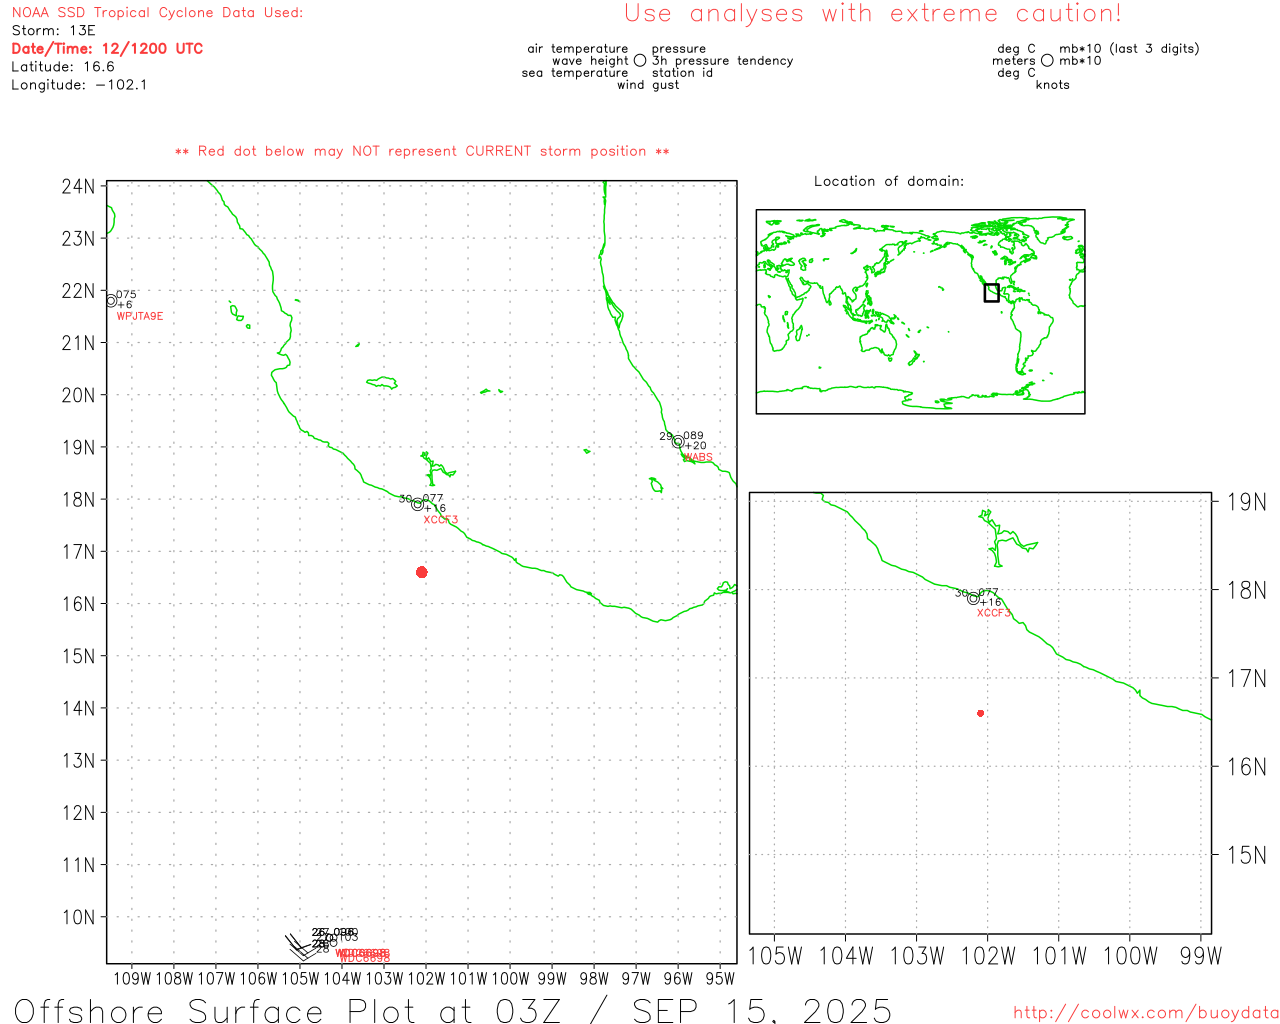This screenshot has height=1024, width=1280.
Task: Click the black domain box on world map
Action: click(x=991, y=292)
